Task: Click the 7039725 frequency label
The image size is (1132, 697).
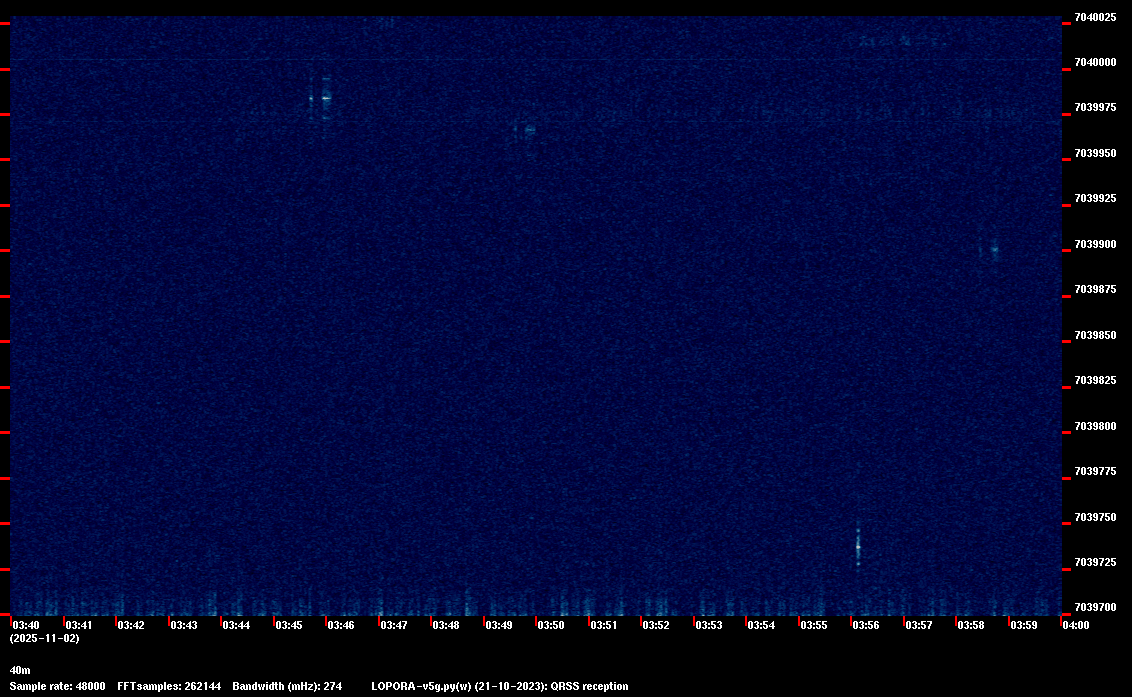Action: point(1095,563)
